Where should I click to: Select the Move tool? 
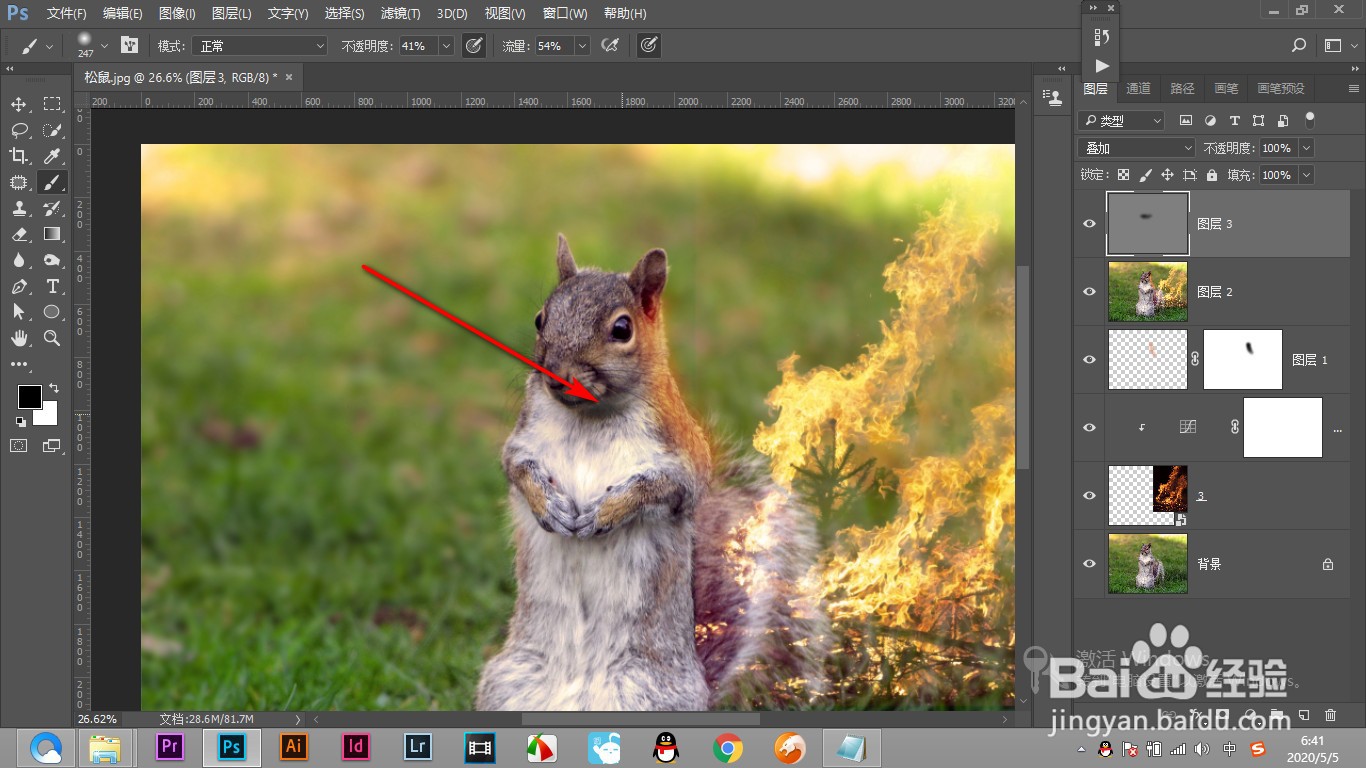(x=19, y=104)
